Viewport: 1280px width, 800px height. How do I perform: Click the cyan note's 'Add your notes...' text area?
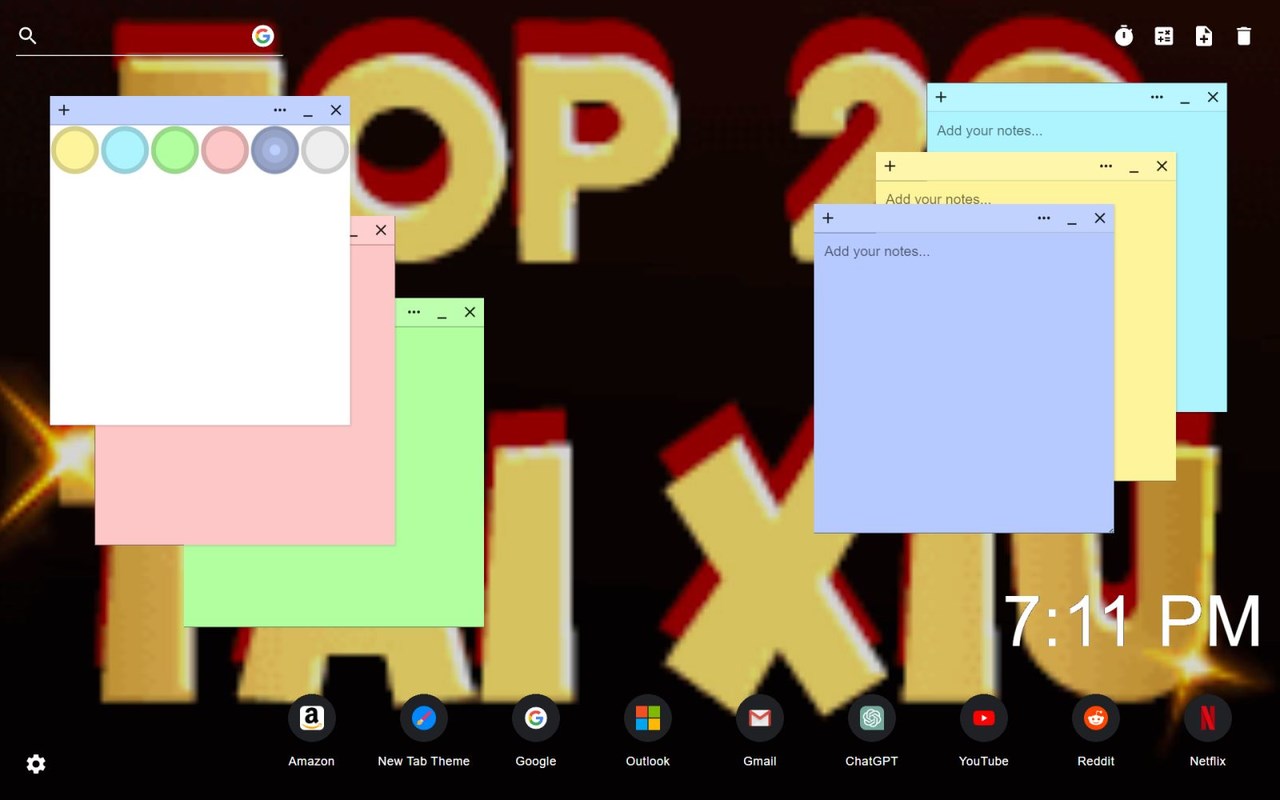[x=1076, y=131]
